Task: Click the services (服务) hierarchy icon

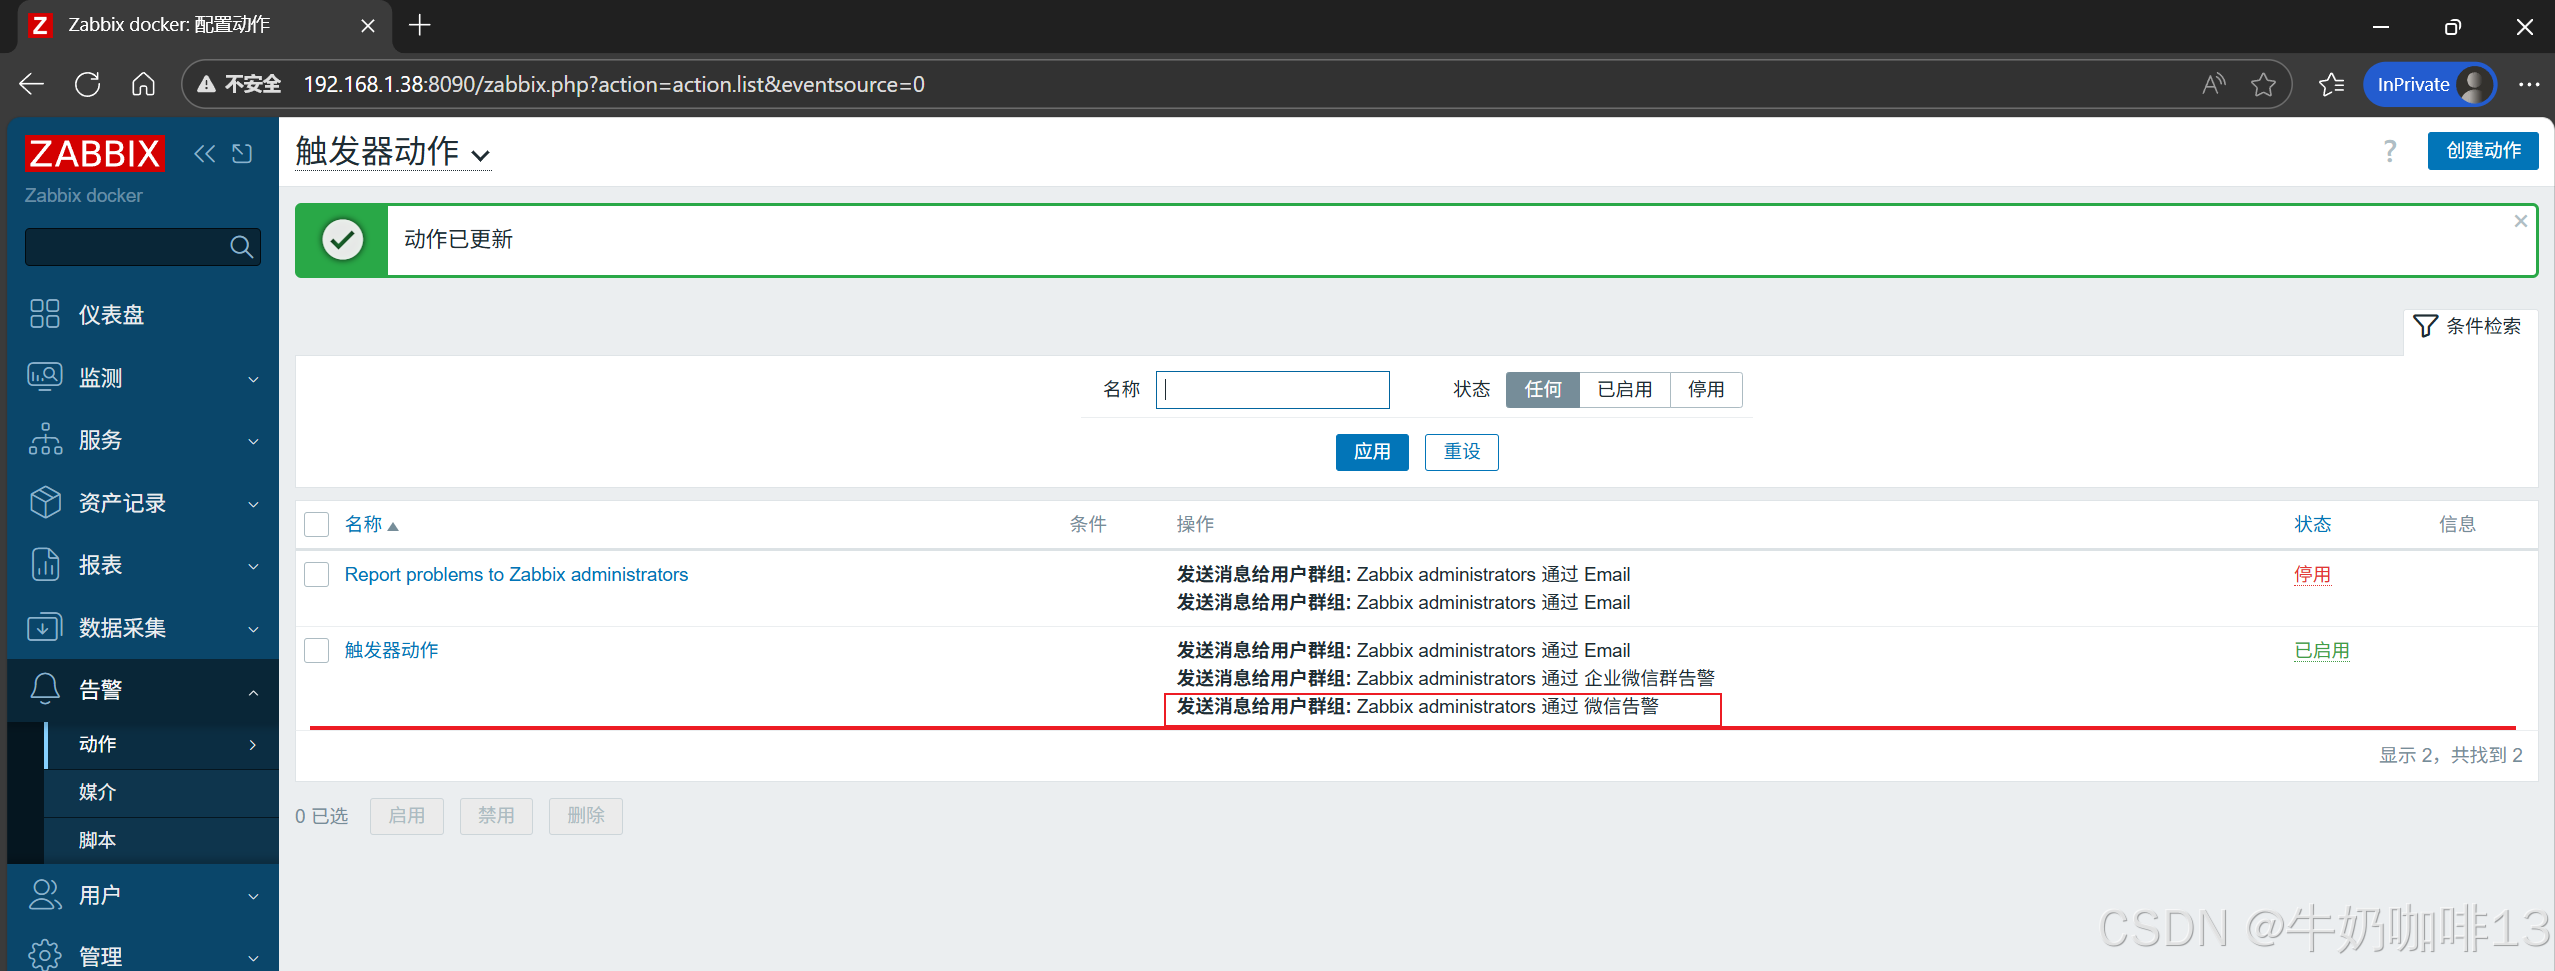Action: point(45,439)
